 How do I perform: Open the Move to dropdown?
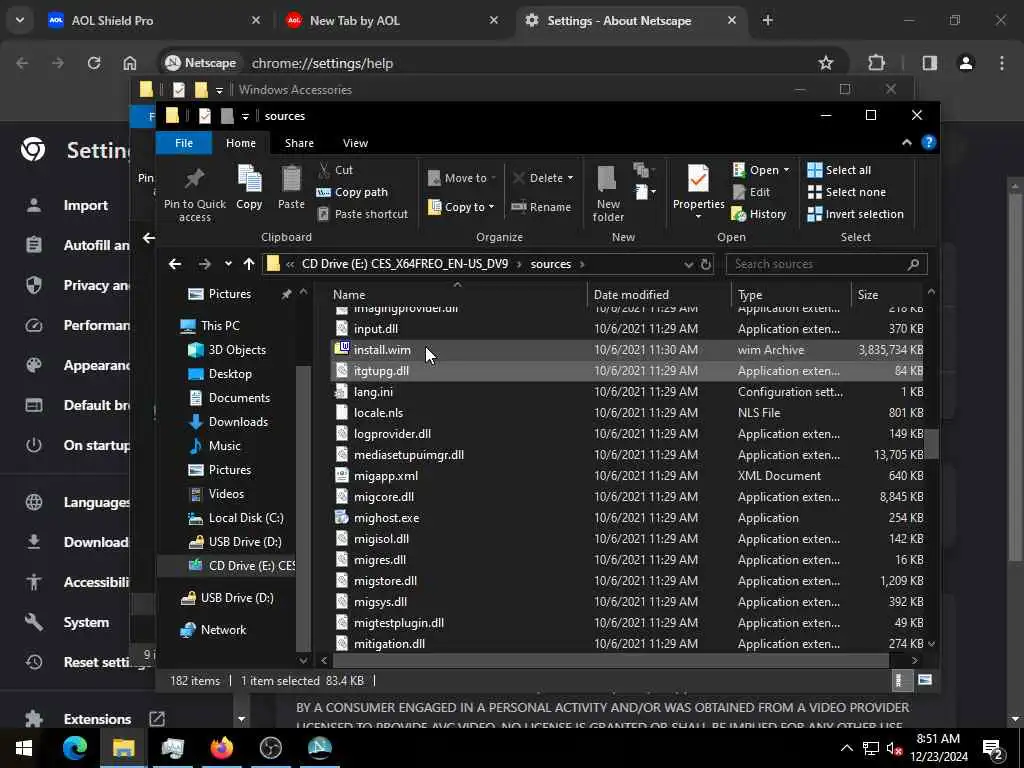click(x=462, y=178)
